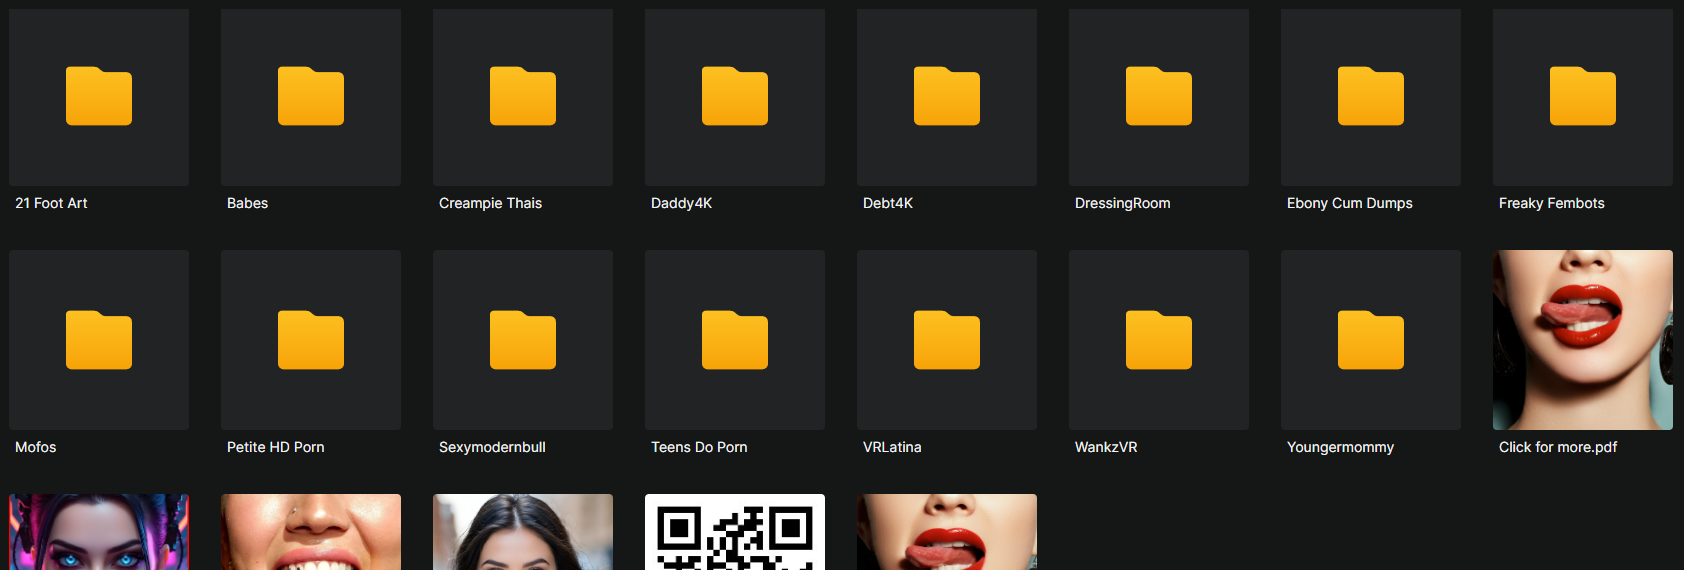Click the 'Click for more.pdf' file name

click(x=1557, y=447)
